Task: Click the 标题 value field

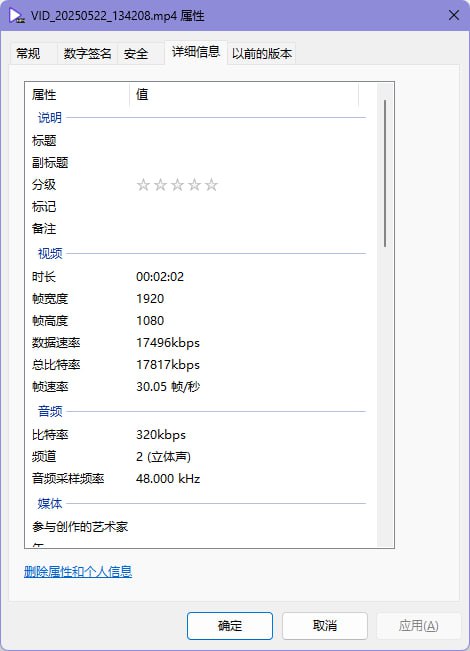Action: (x=249, y=141)
